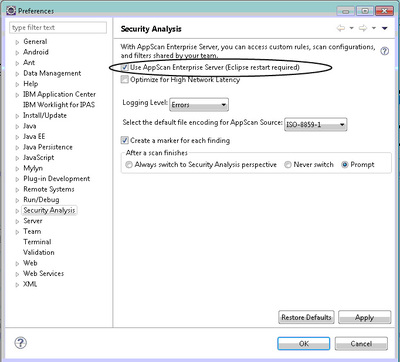Expand the Android tree node
Image resolution: width=400 pixels, height=362 pixels.
click(x=17, y=53)
